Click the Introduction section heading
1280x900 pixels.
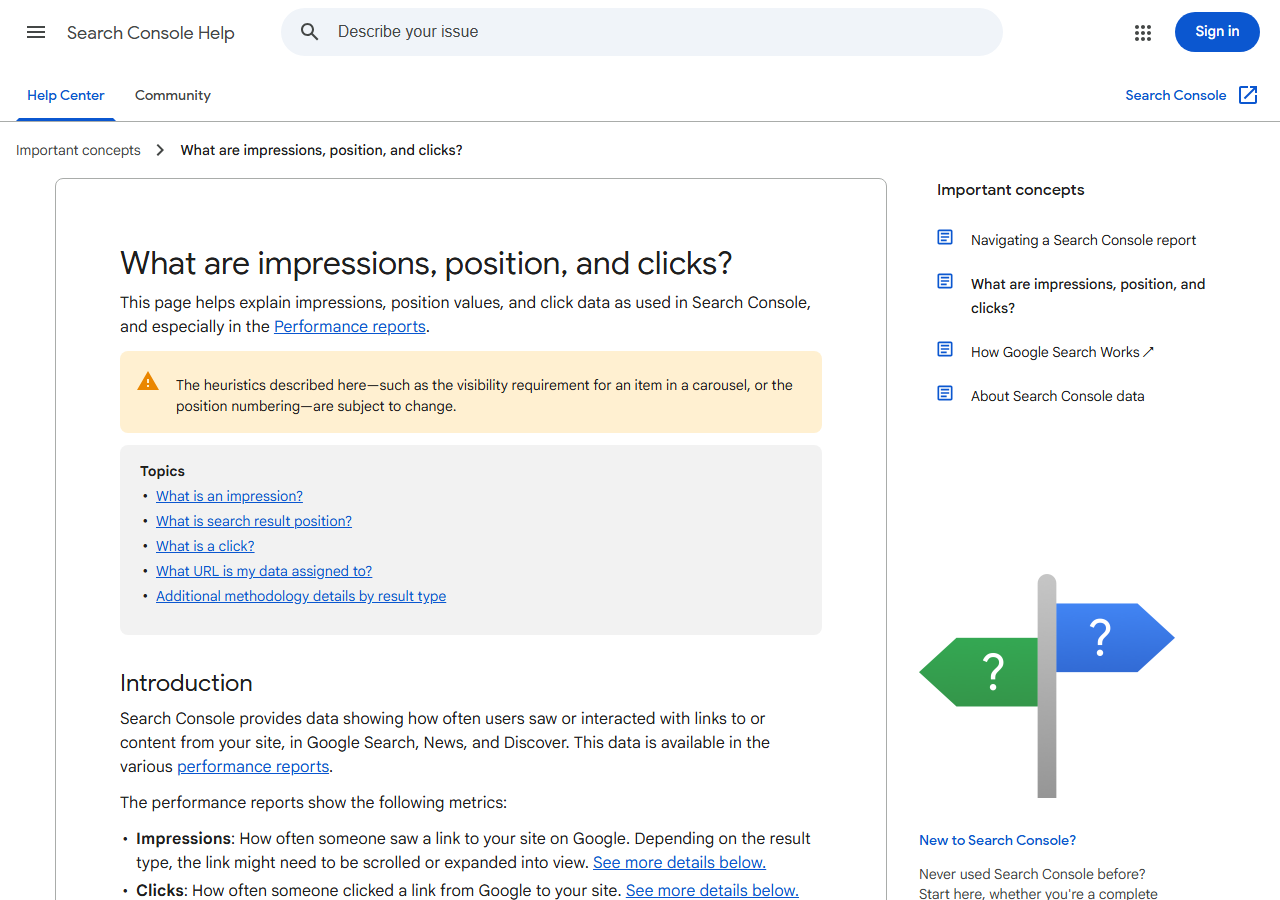186,683
